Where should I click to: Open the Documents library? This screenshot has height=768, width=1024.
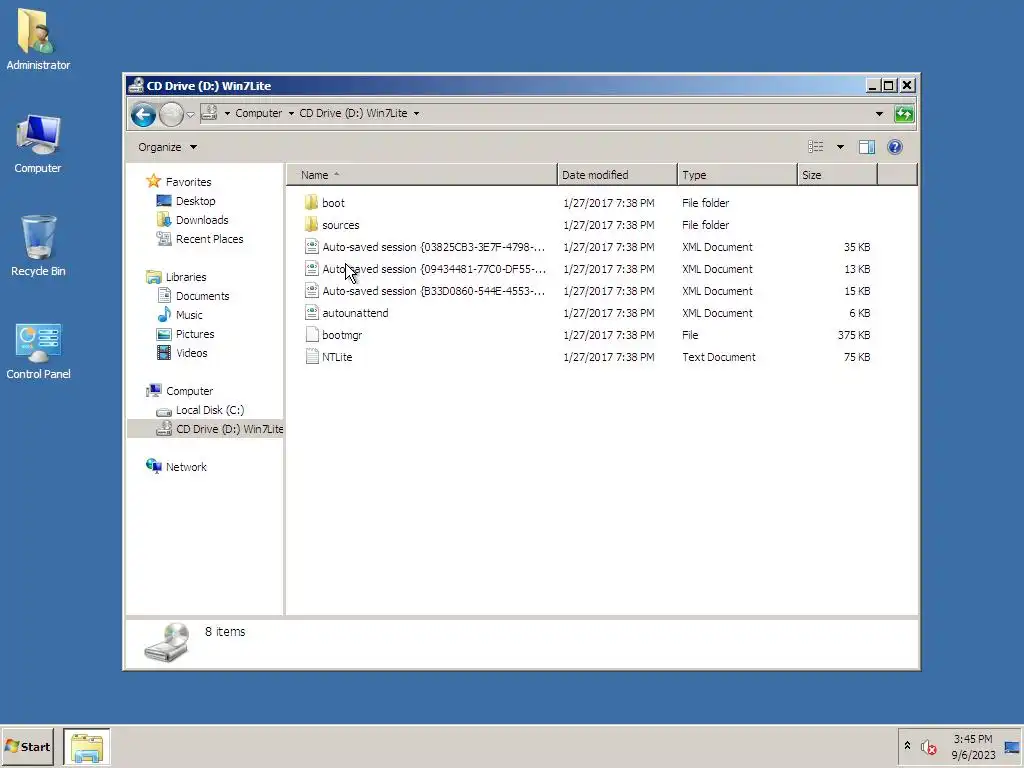202,296
